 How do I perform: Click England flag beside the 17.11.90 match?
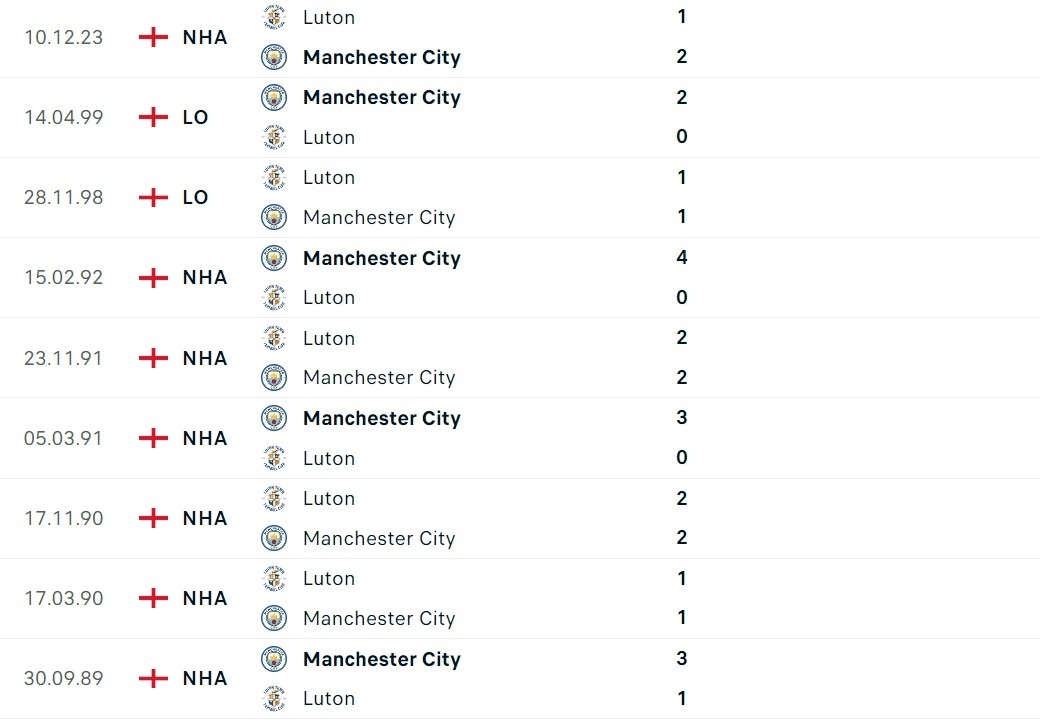[x=153, y=518]
